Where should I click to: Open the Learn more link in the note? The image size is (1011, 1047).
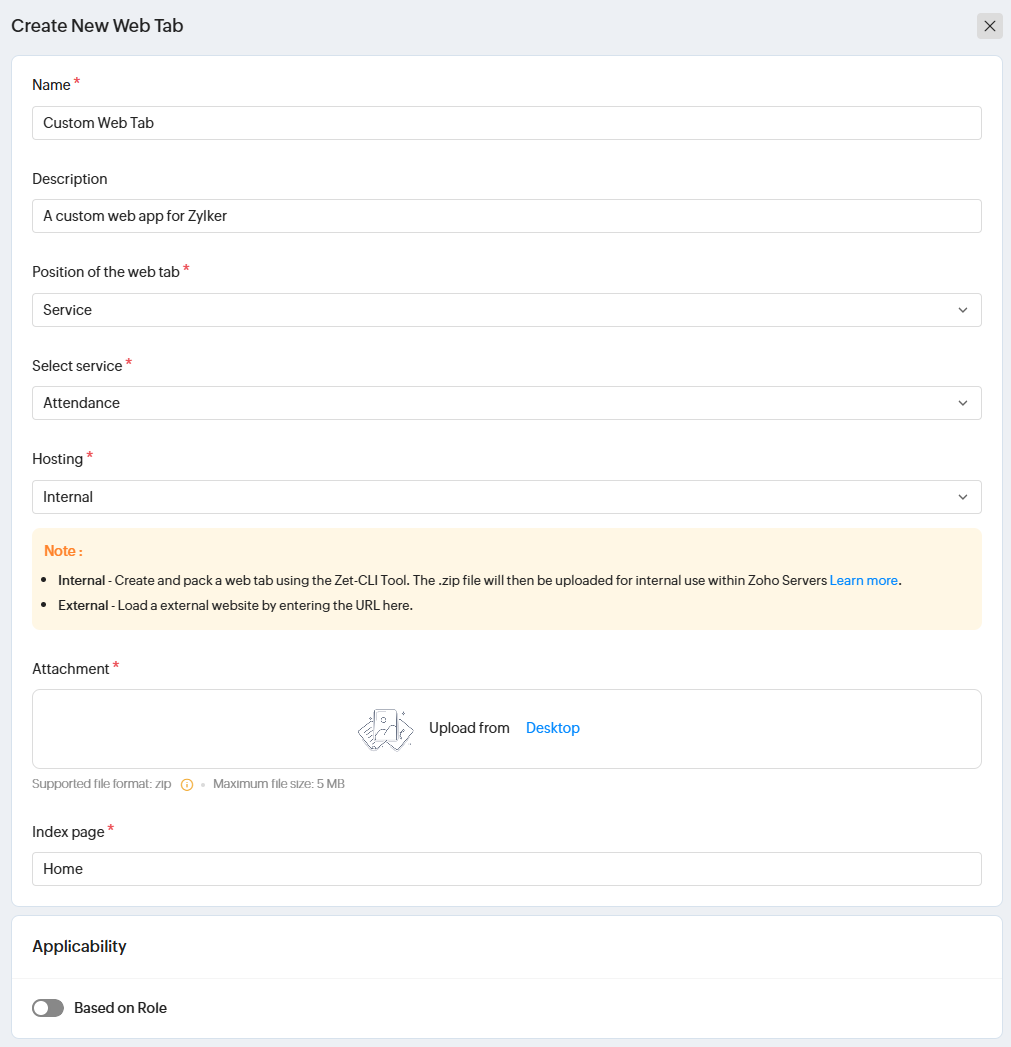863,580
